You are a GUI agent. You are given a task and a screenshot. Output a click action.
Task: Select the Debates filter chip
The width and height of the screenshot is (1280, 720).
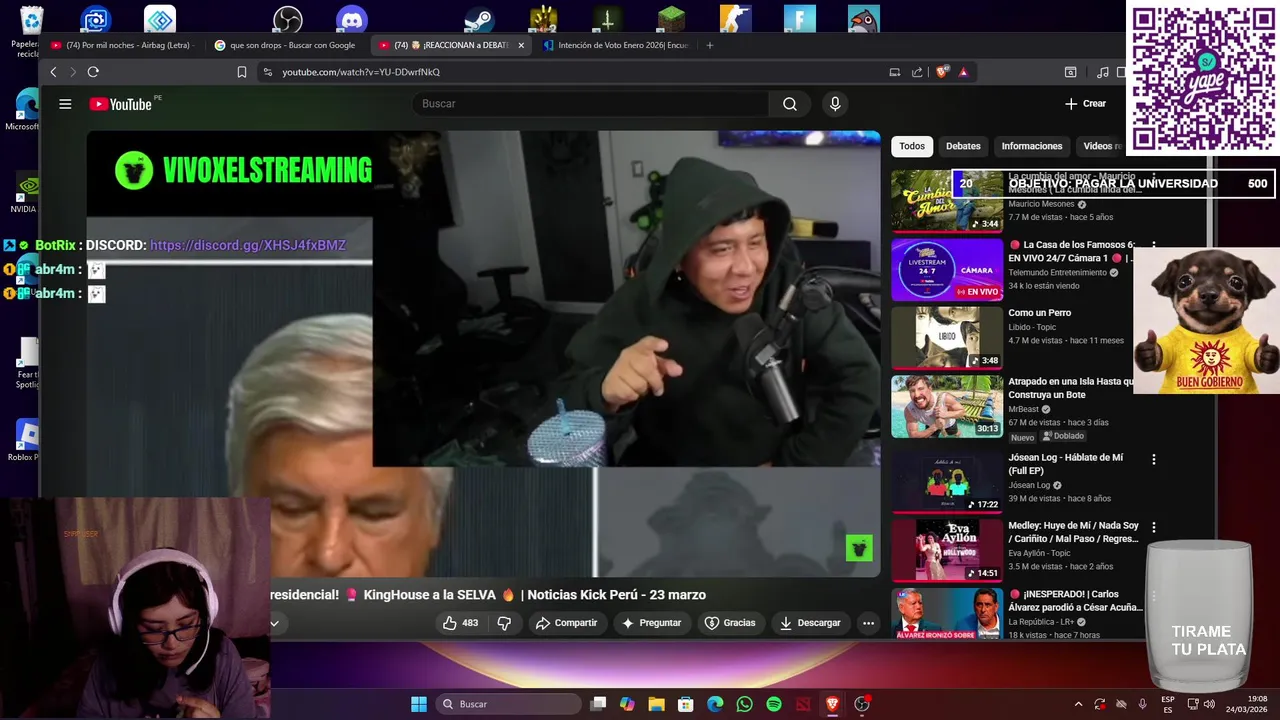(x=963, y=146)
